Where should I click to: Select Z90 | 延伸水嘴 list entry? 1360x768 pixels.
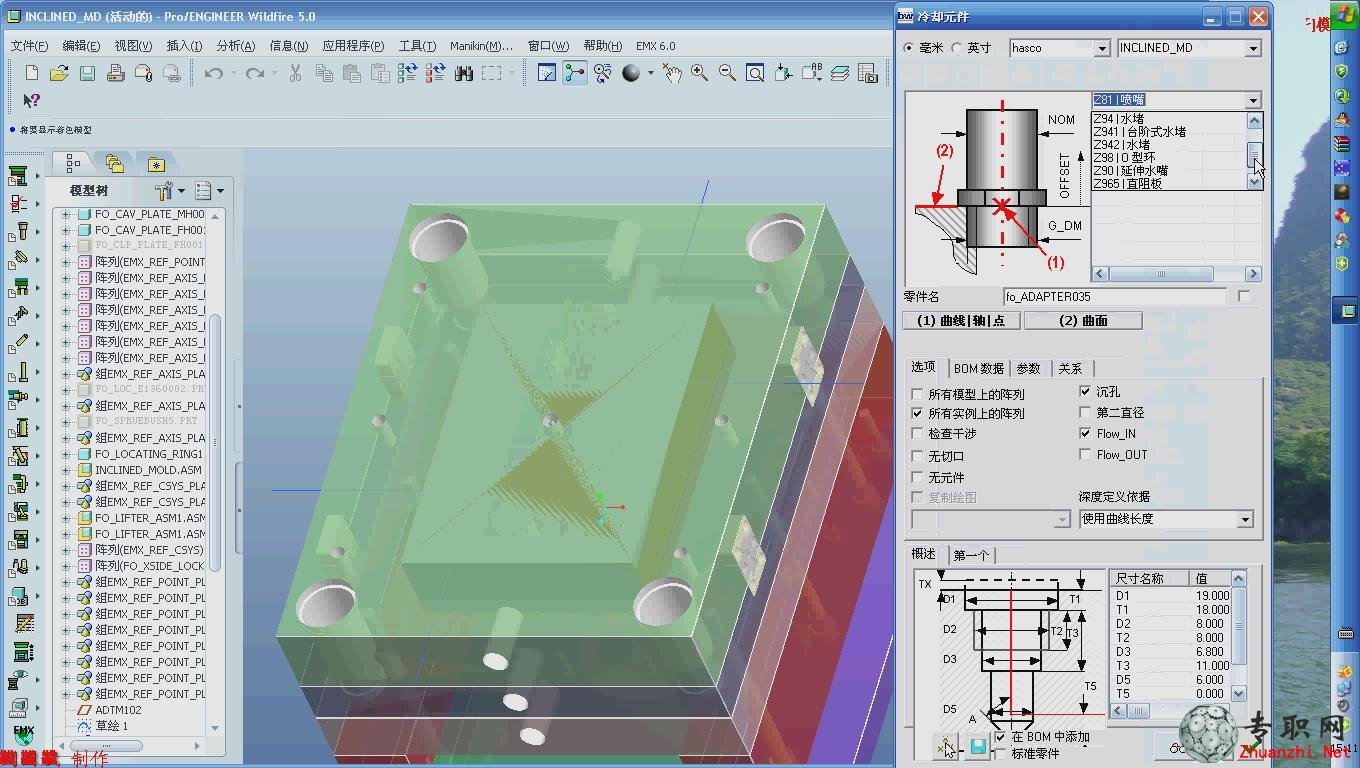[1130, 171]
